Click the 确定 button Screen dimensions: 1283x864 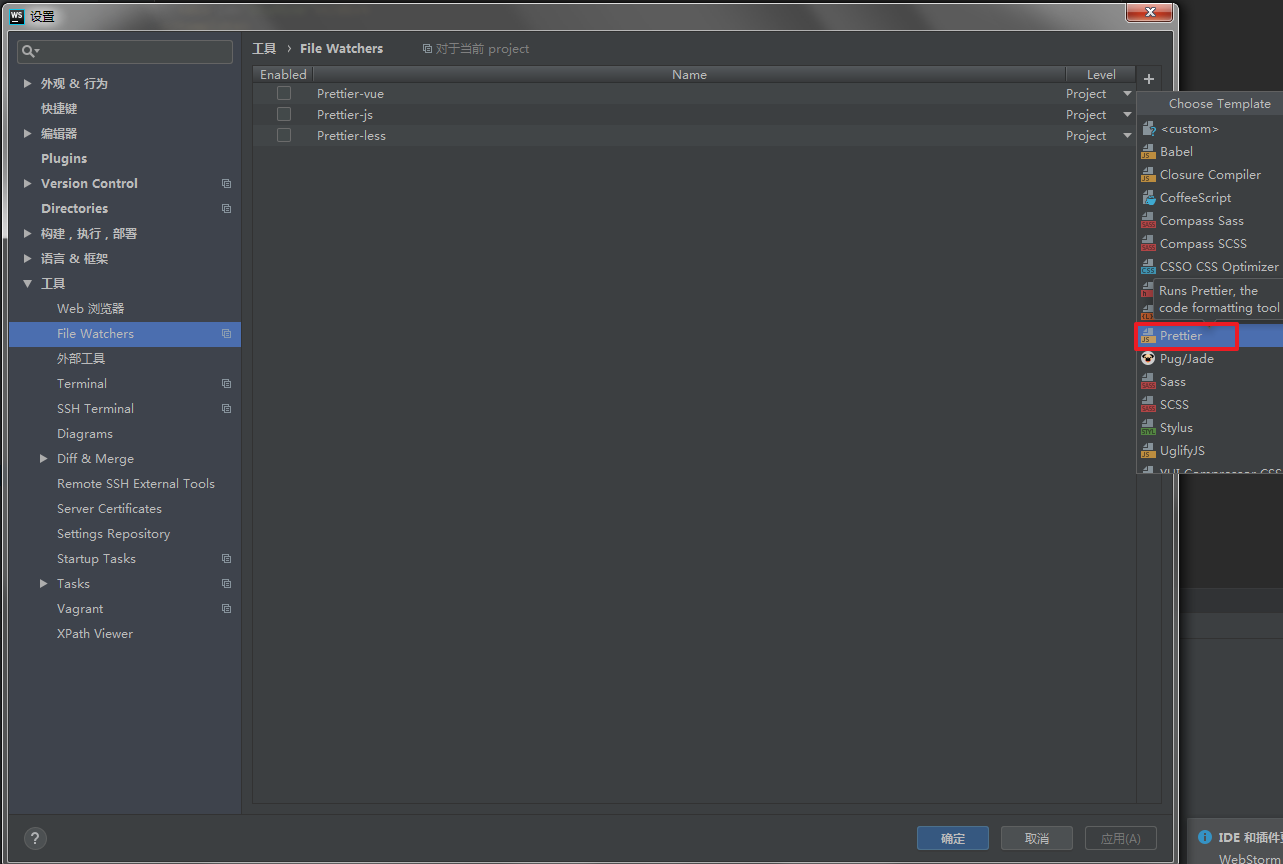tap(953, 838)
